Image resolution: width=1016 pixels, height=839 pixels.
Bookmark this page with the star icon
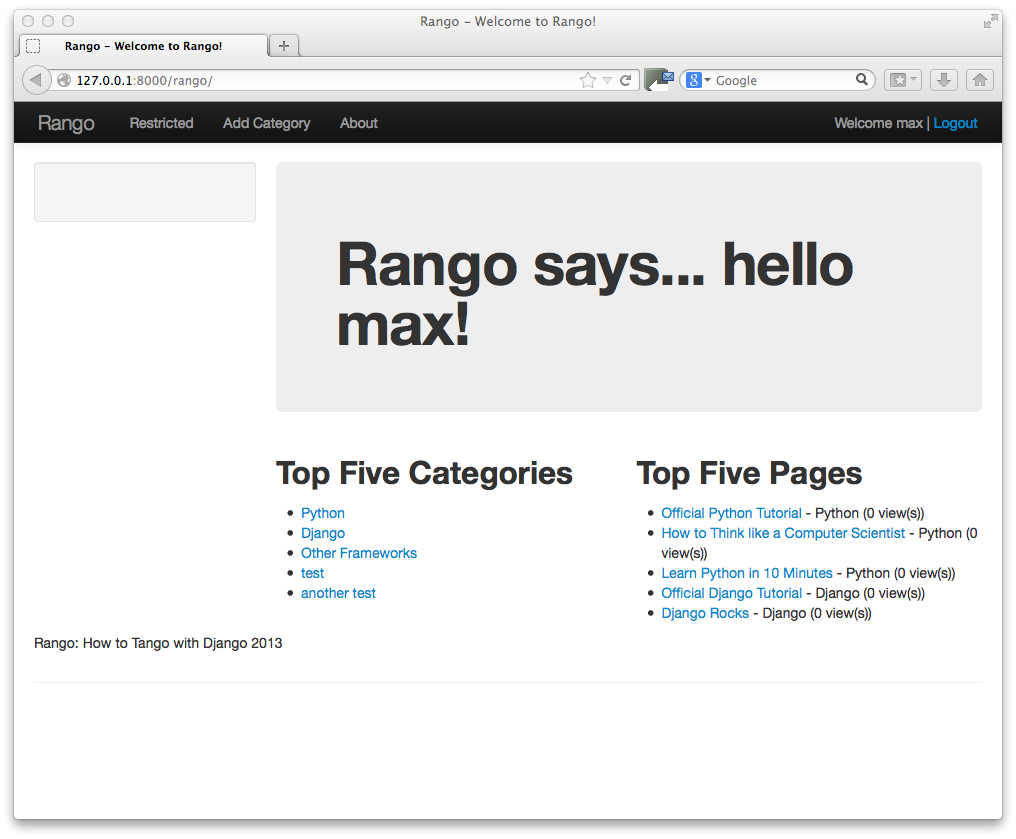(x=588, y=80)
